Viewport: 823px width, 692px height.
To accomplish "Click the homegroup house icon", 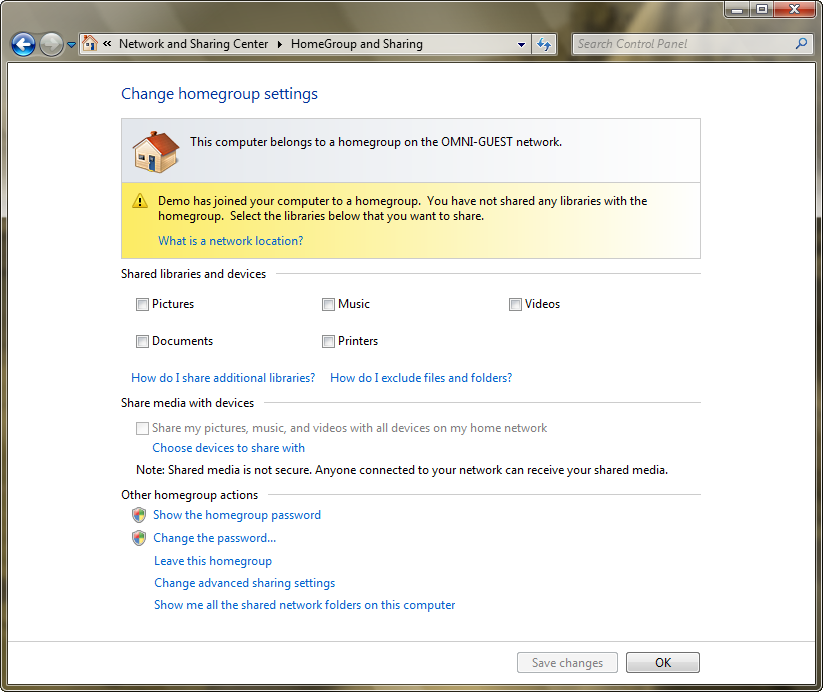I will pos(155,152).
